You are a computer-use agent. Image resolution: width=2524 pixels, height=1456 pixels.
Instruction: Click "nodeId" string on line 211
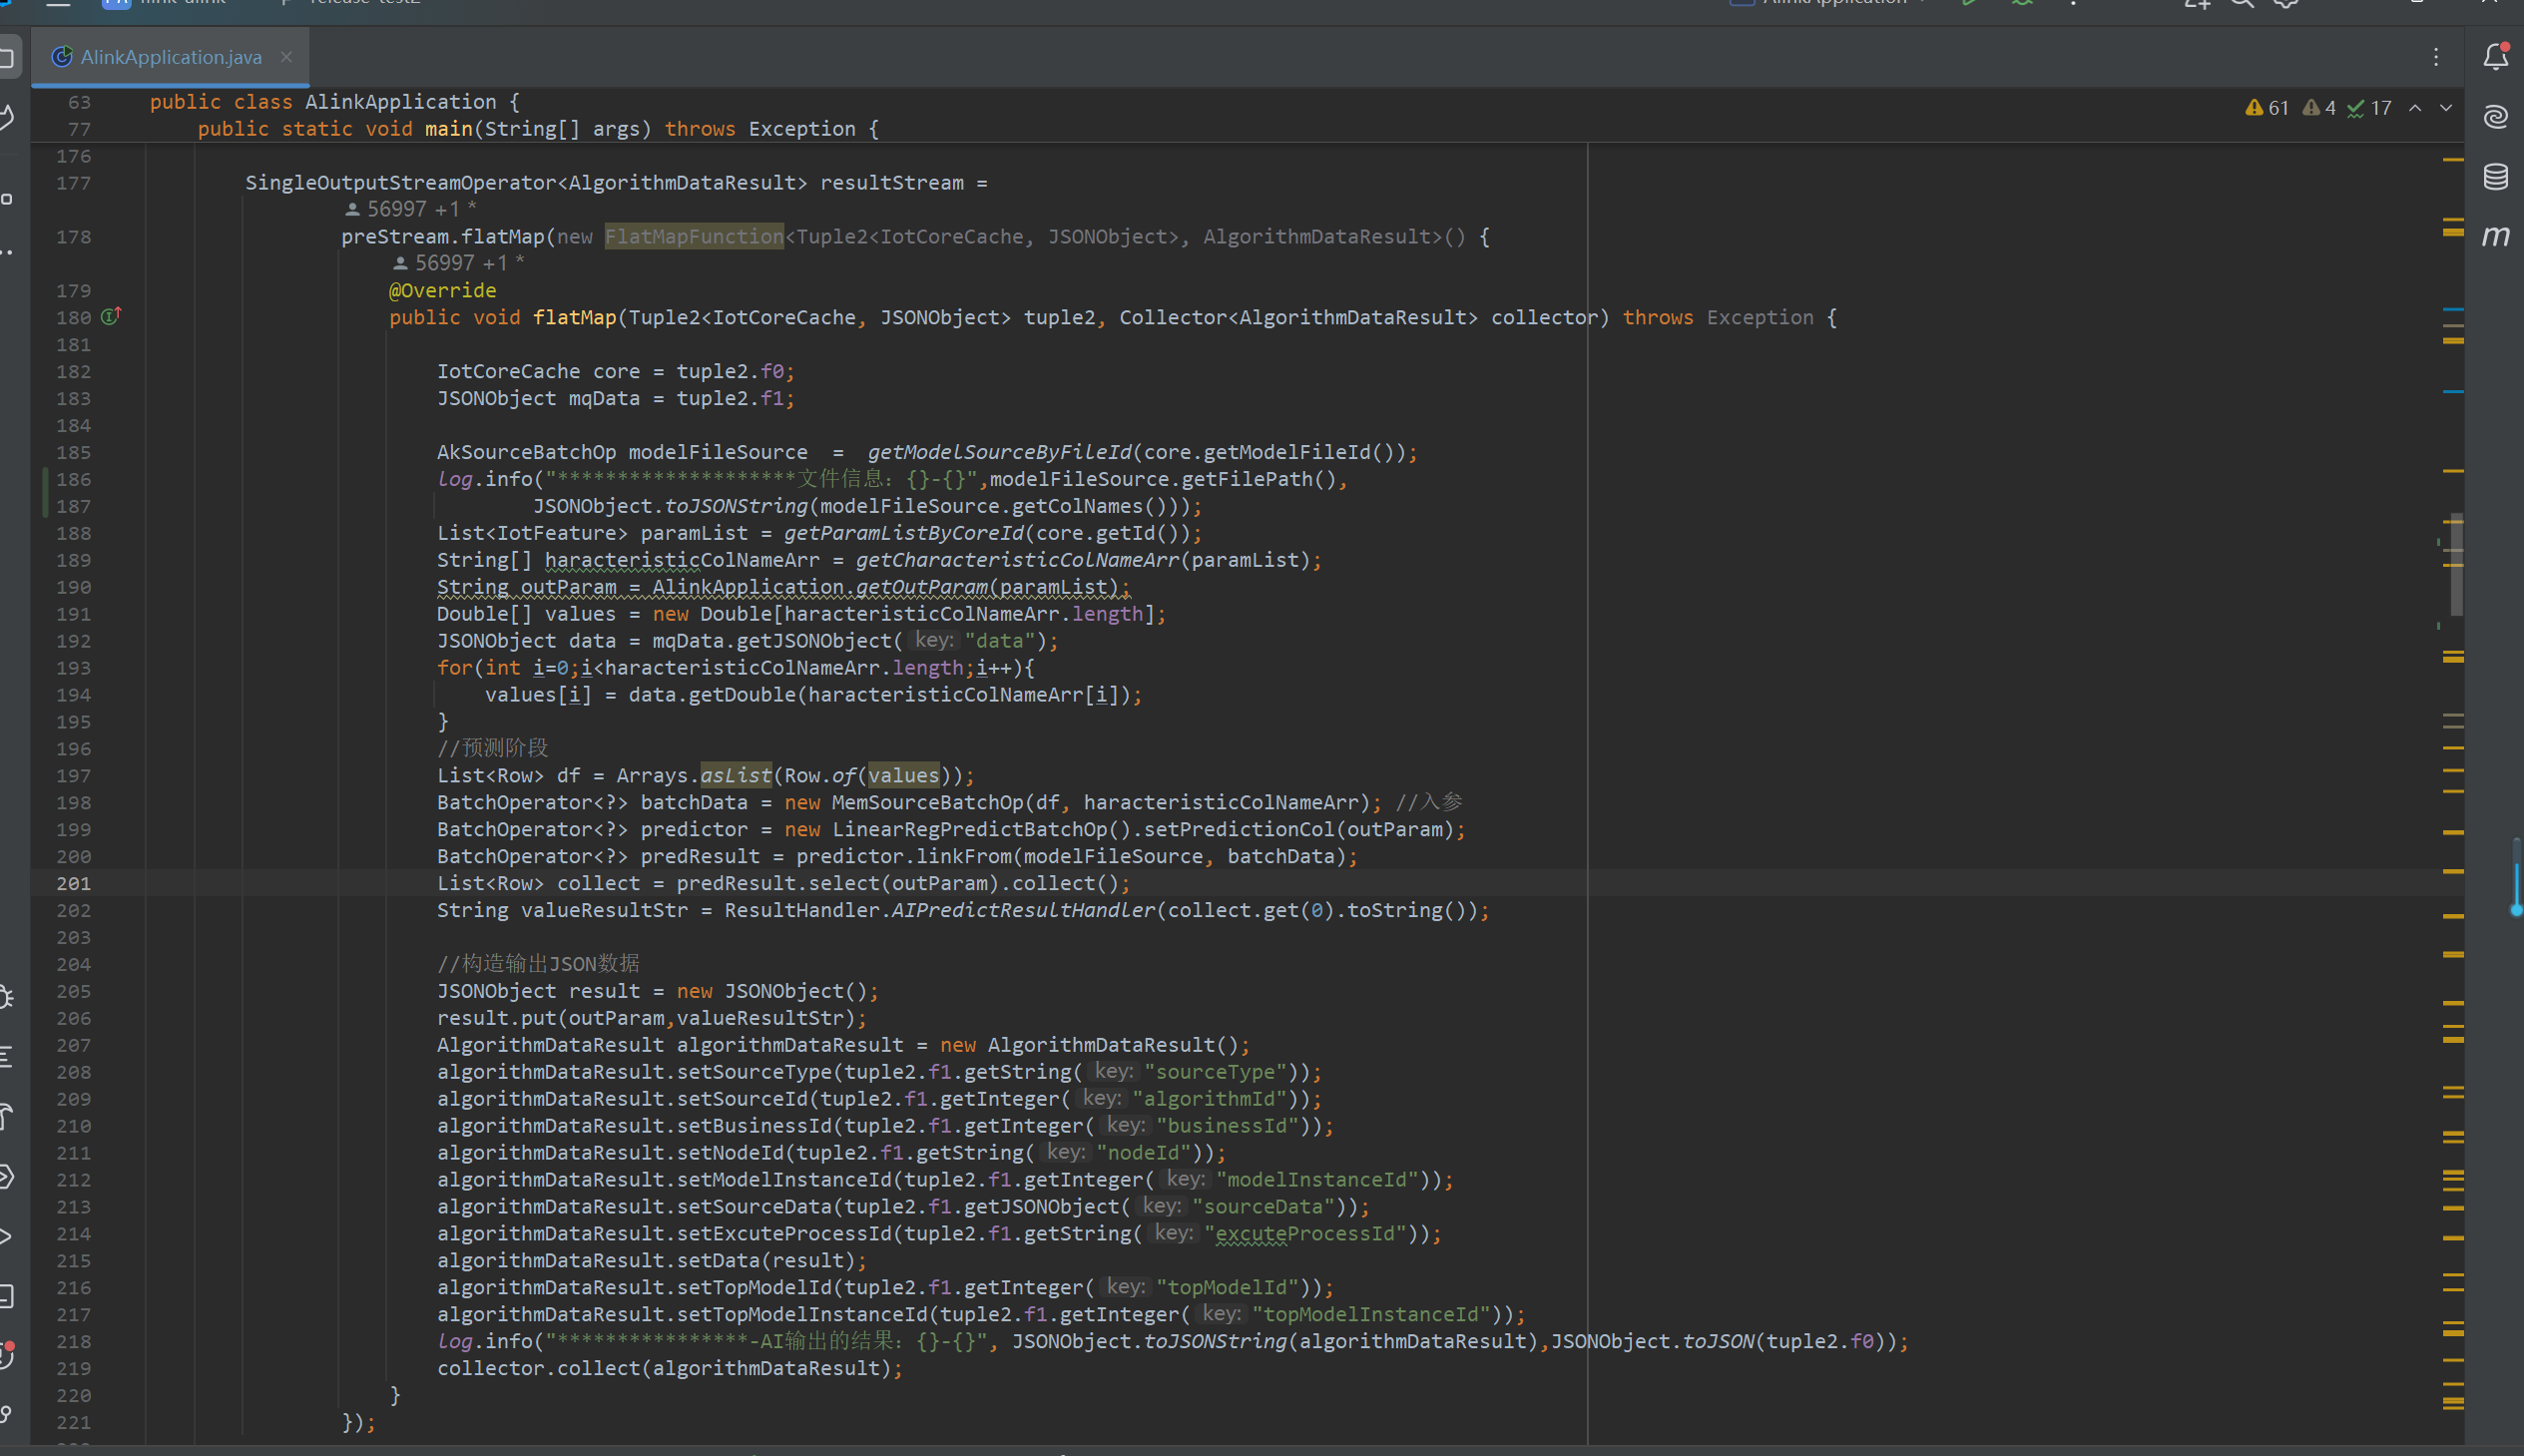coord(1144,1153)
